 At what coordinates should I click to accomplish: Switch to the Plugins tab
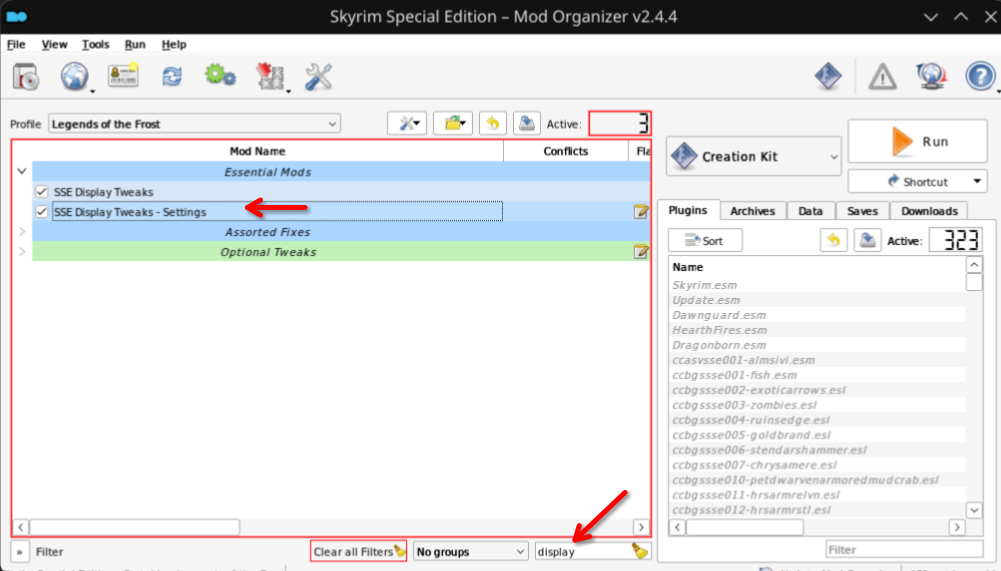(x=688, y=210)
